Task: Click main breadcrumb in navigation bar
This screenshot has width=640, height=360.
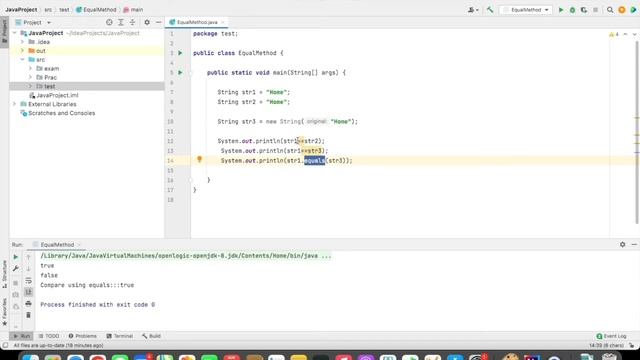Action: 134,9
